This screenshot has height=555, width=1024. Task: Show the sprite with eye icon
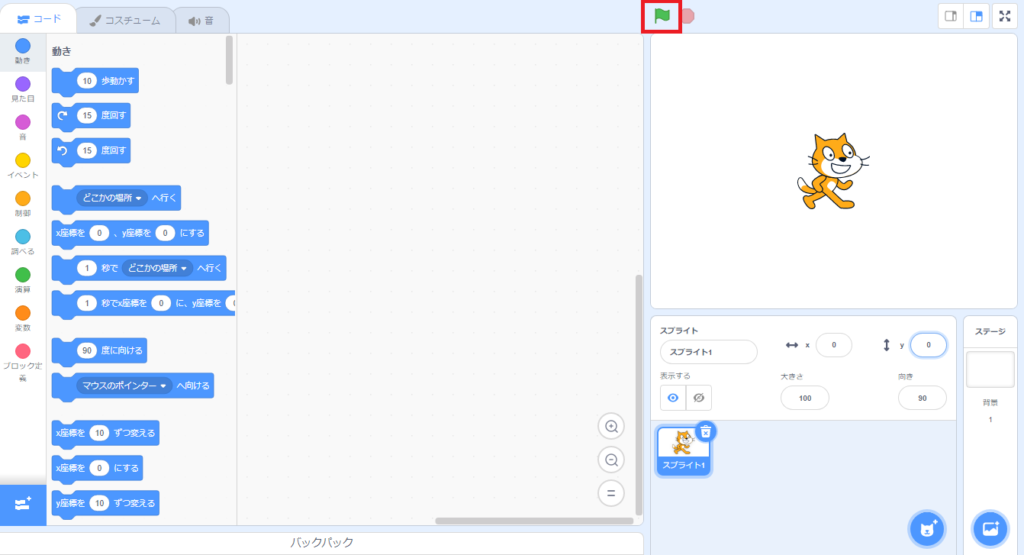point(673,398)
